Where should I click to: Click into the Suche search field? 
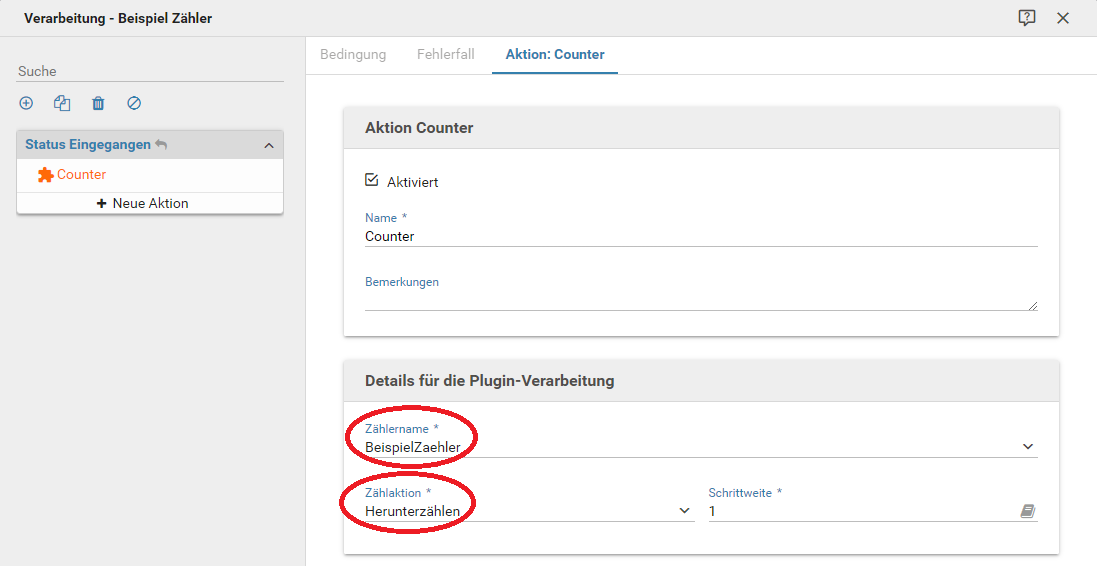tap(150, 72)
